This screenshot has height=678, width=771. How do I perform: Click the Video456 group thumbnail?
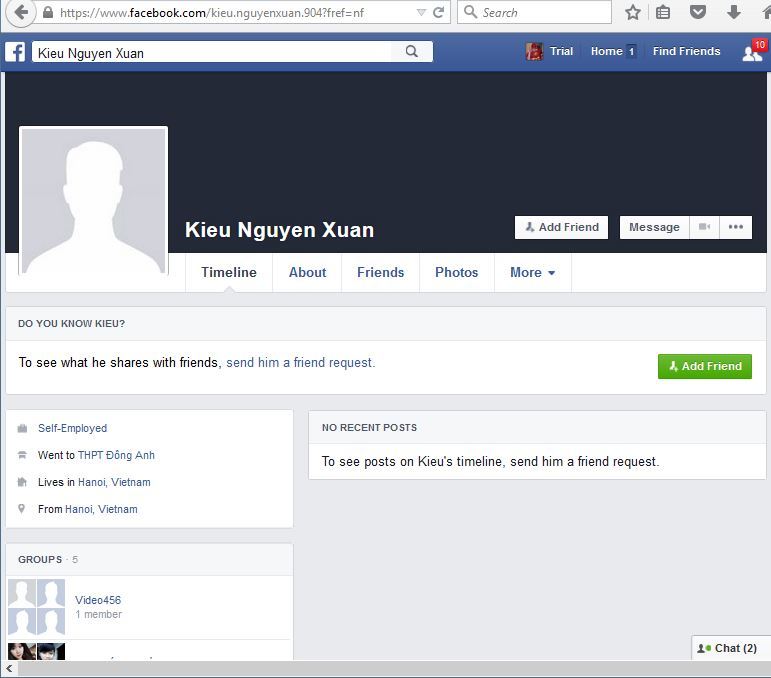pyautogui.click(x=36, y=607)
